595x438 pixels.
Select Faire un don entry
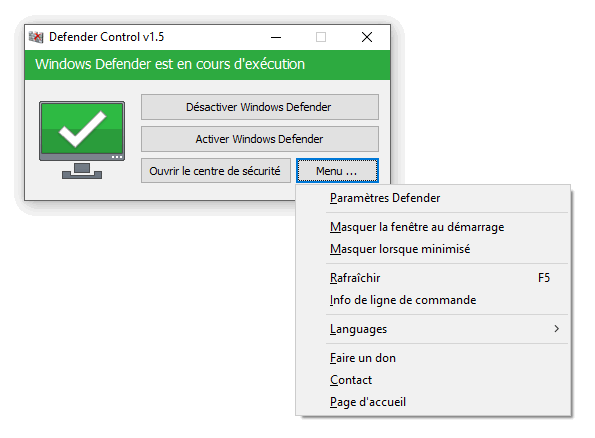click(x=433, y=358)
